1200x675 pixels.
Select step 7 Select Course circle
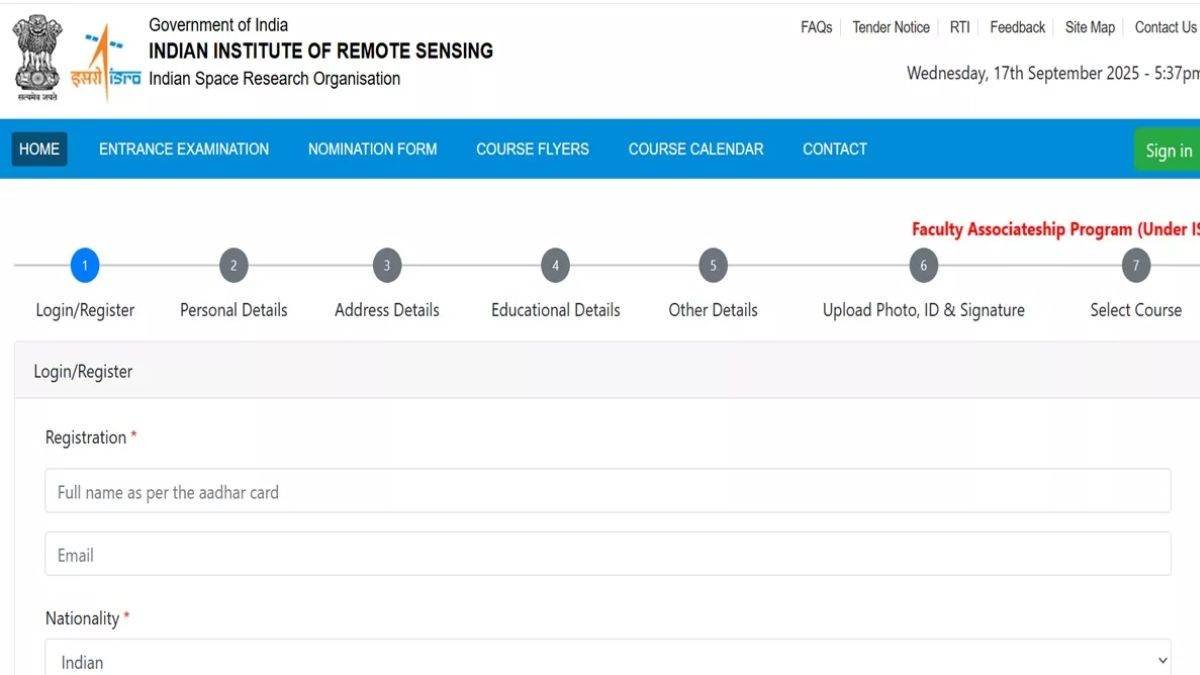pyautogui.click(x=1135, y=266)
